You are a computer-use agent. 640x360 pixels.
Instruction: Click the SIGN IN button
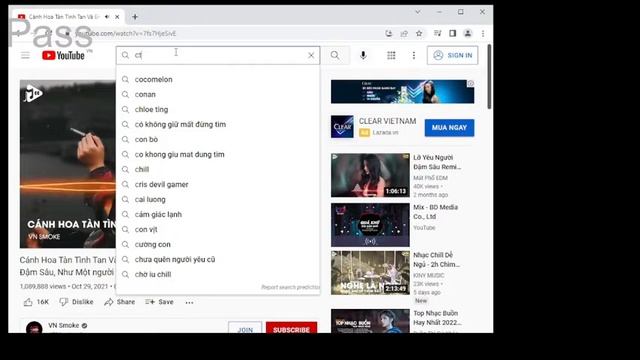tap(453, 55)
